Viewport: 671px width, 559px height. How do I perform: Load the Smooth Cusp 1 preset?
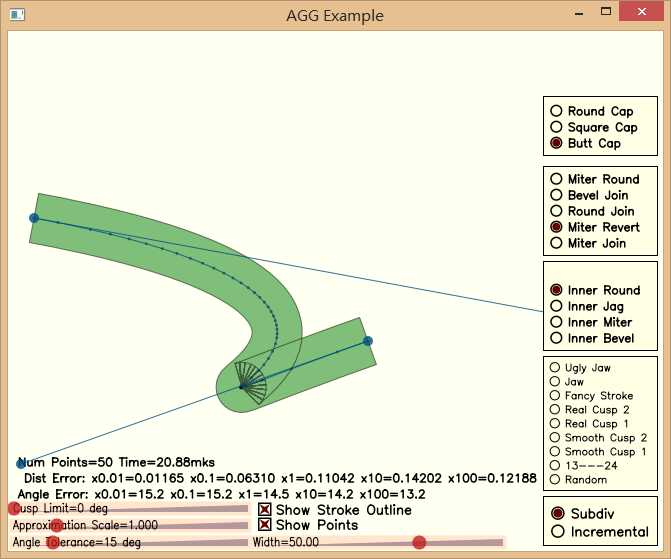click(x=598, y=452)
